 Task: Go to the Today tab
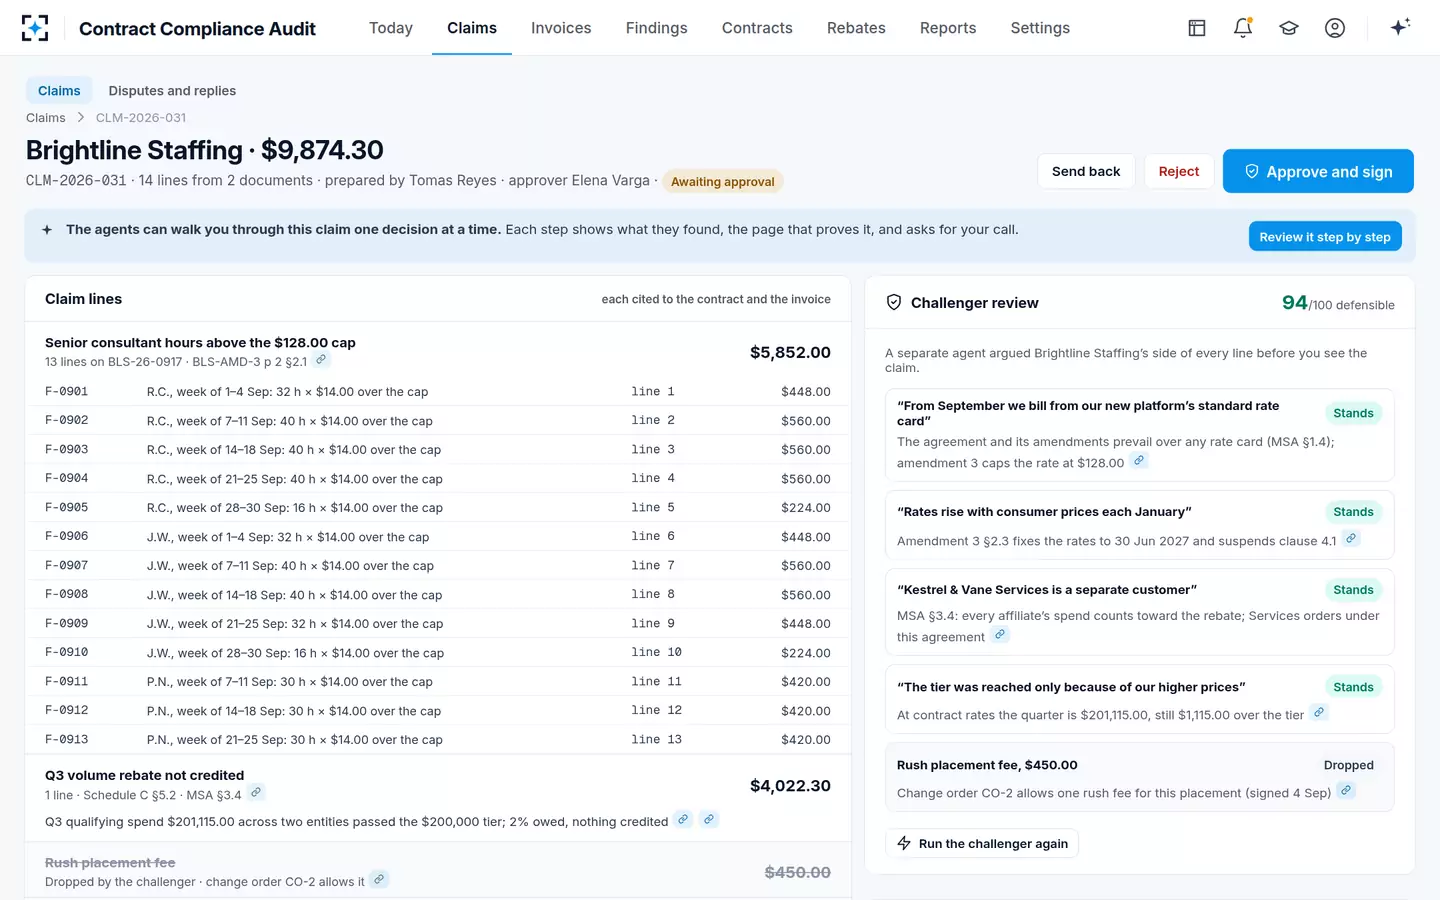[391, 28]
